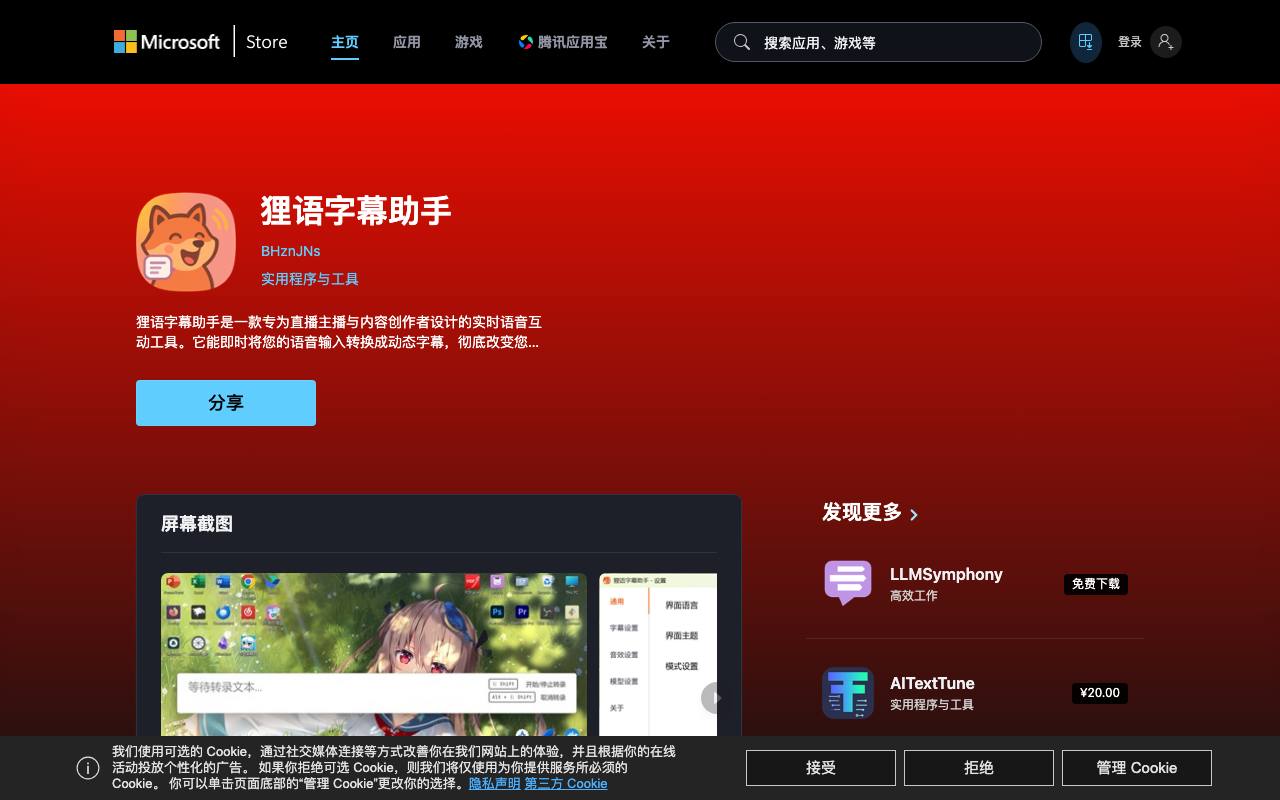This screenshot has width=1280, height=800.
Task: Focus the 搜索应用、游戏等 search field
Action: click(x=878, y=42)
